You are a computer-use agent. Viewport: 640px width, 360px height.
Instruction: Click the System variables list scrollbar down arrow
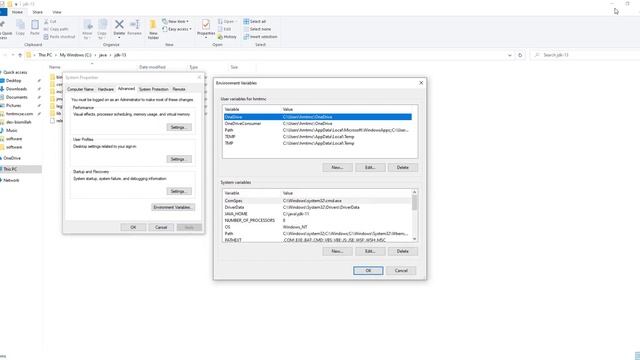415,239
